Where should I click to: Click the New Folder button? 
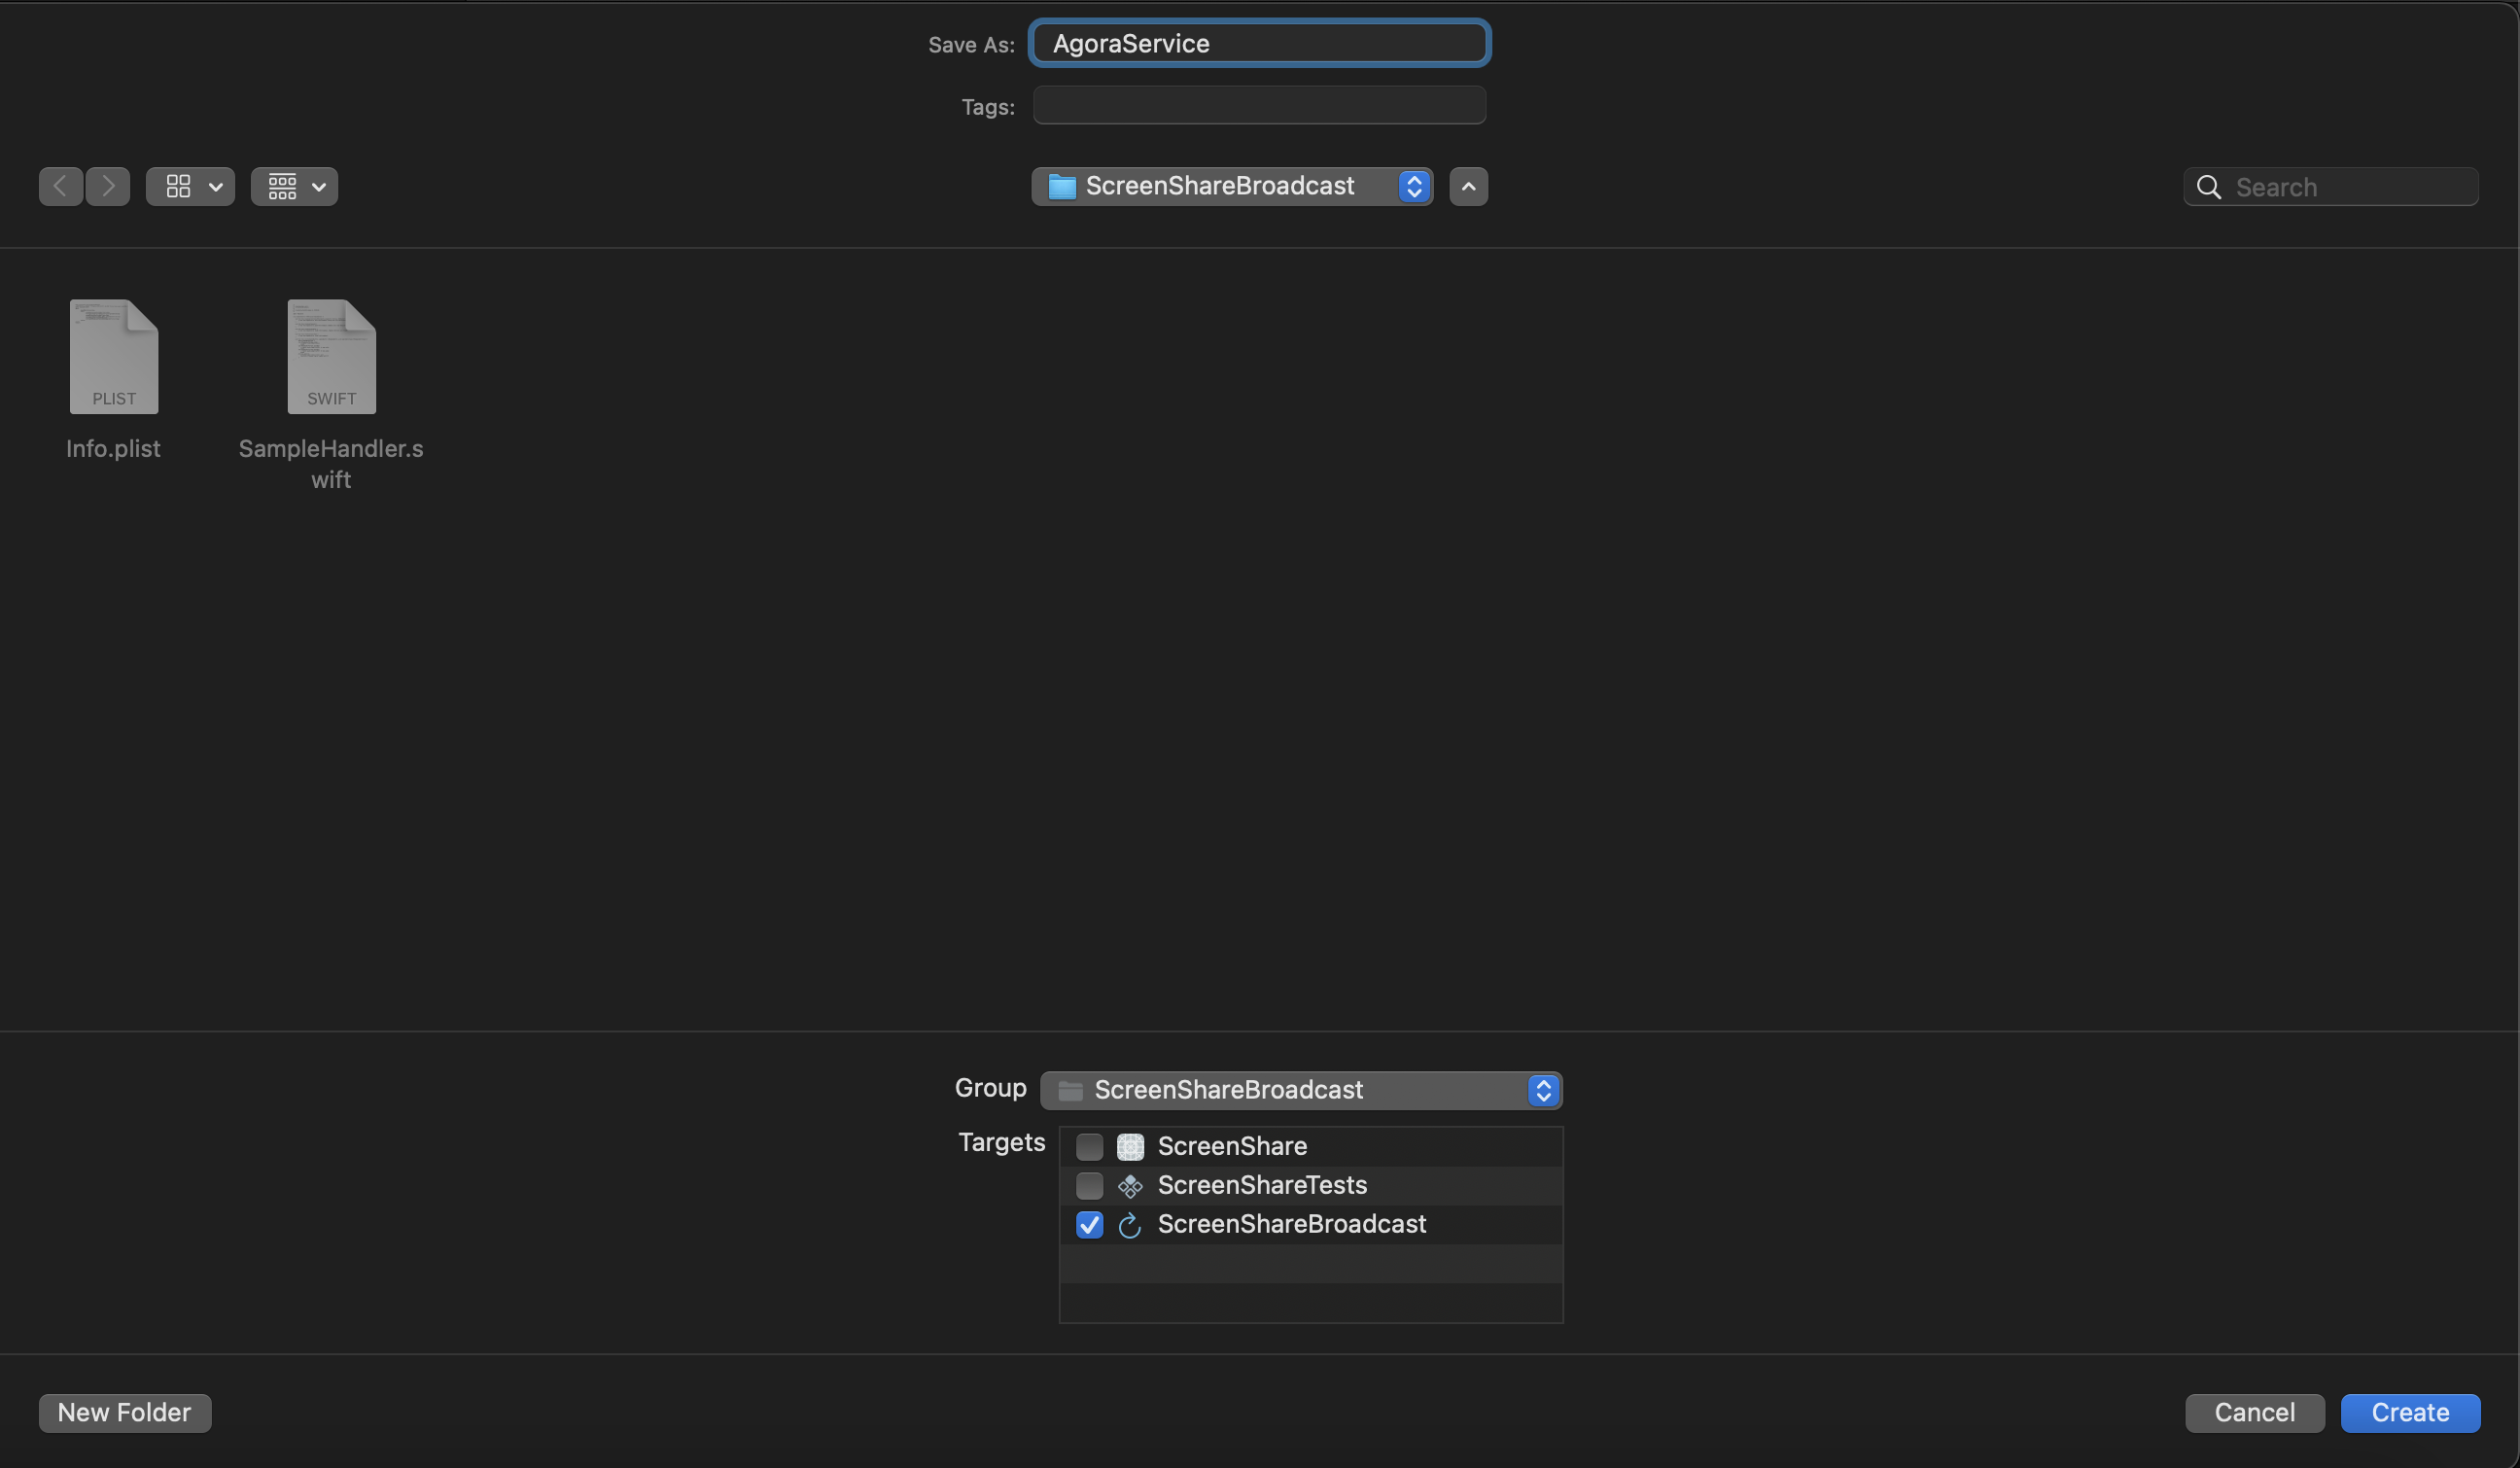coord(125,1412)
